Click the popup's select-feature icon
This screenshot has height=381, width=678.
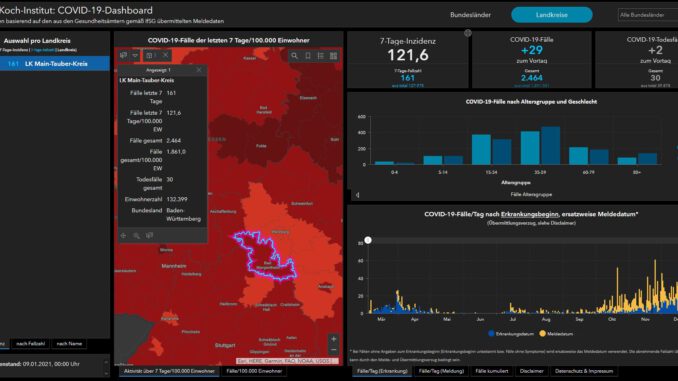click(150, 236)
